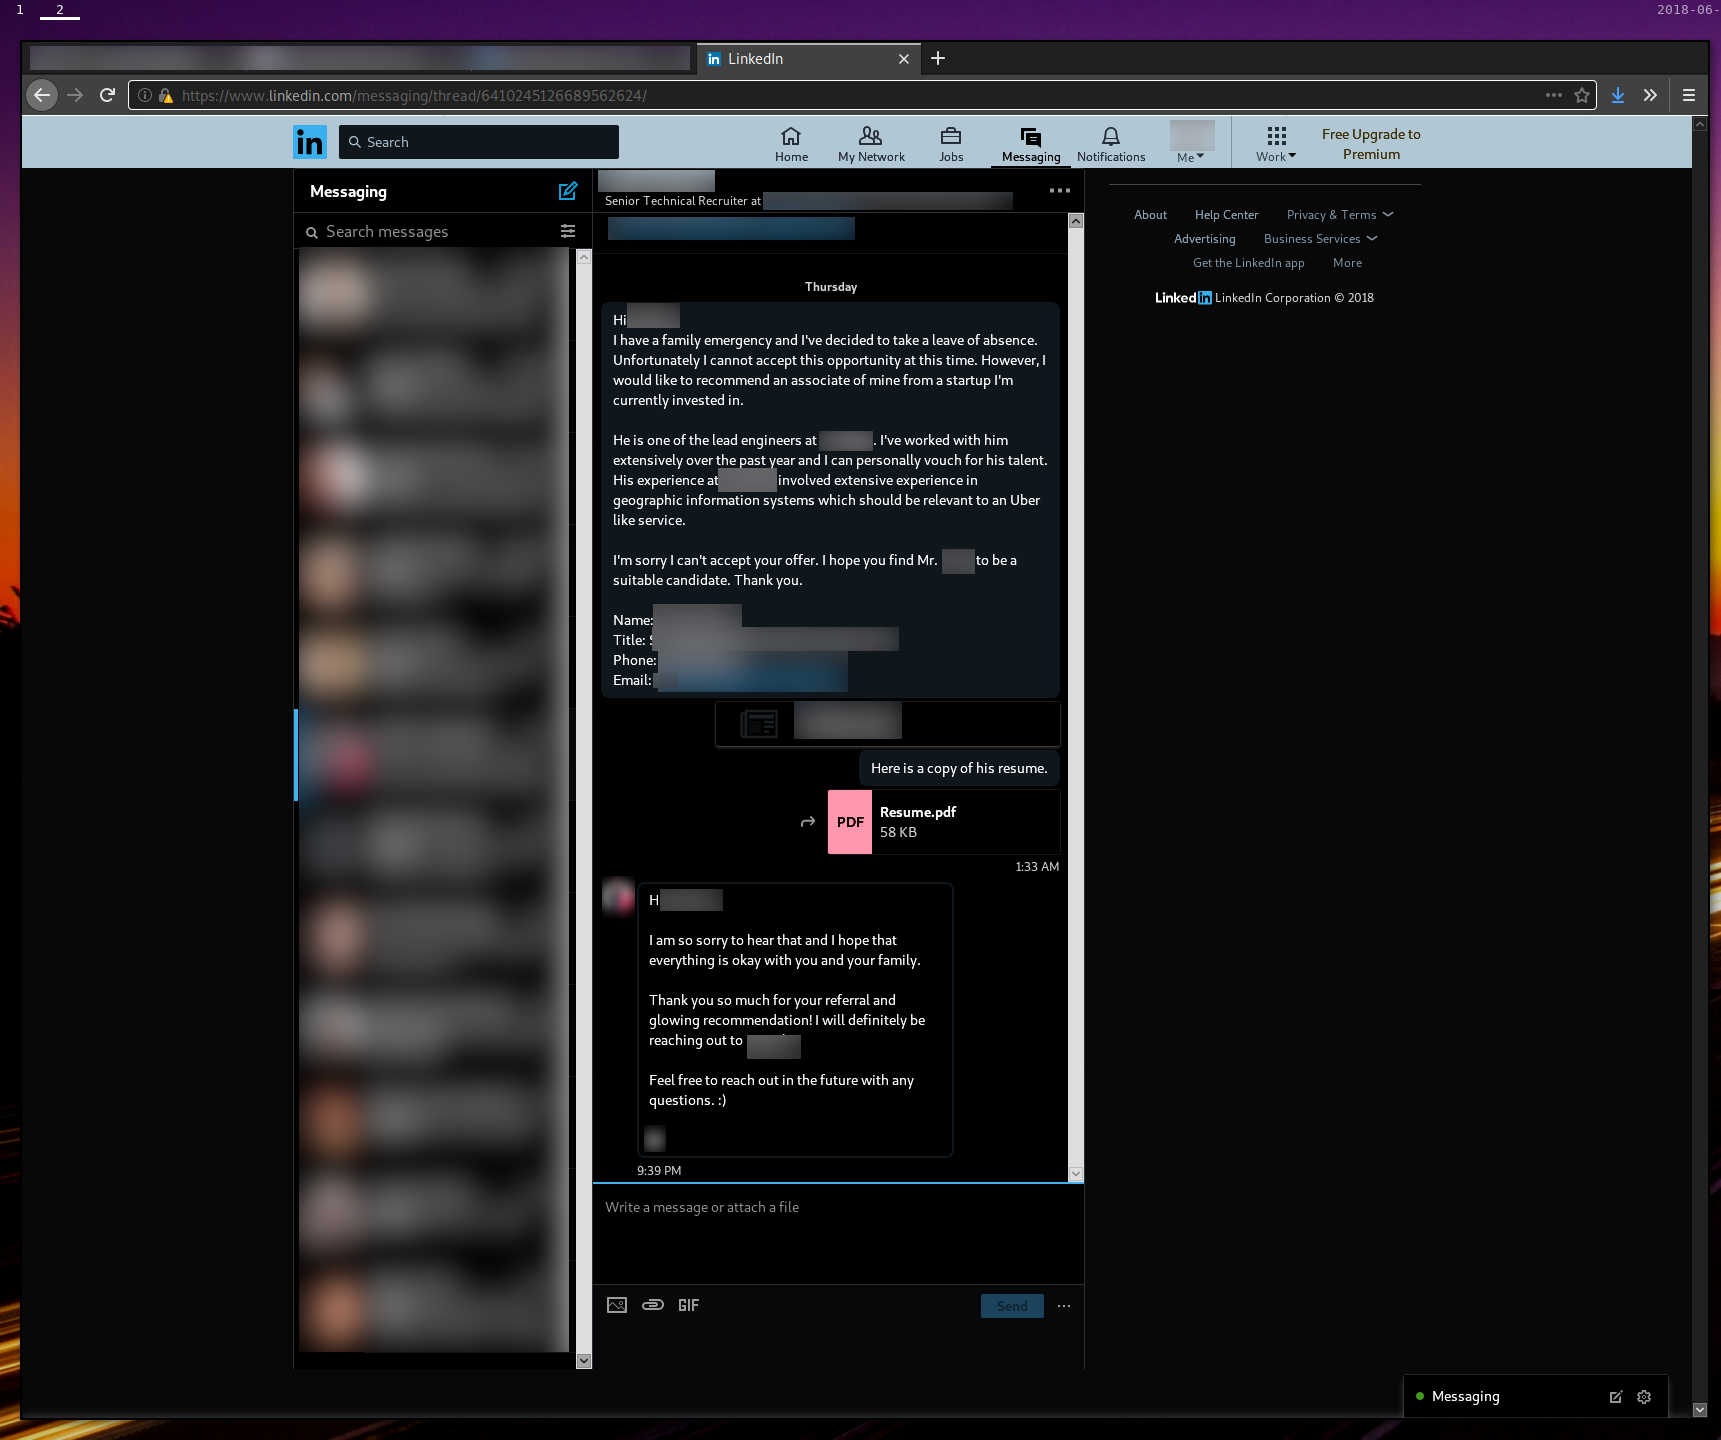Expand Business Services dropdown
Image resolution: width=1721 pixels, height=1440 pixels.
1320,239
